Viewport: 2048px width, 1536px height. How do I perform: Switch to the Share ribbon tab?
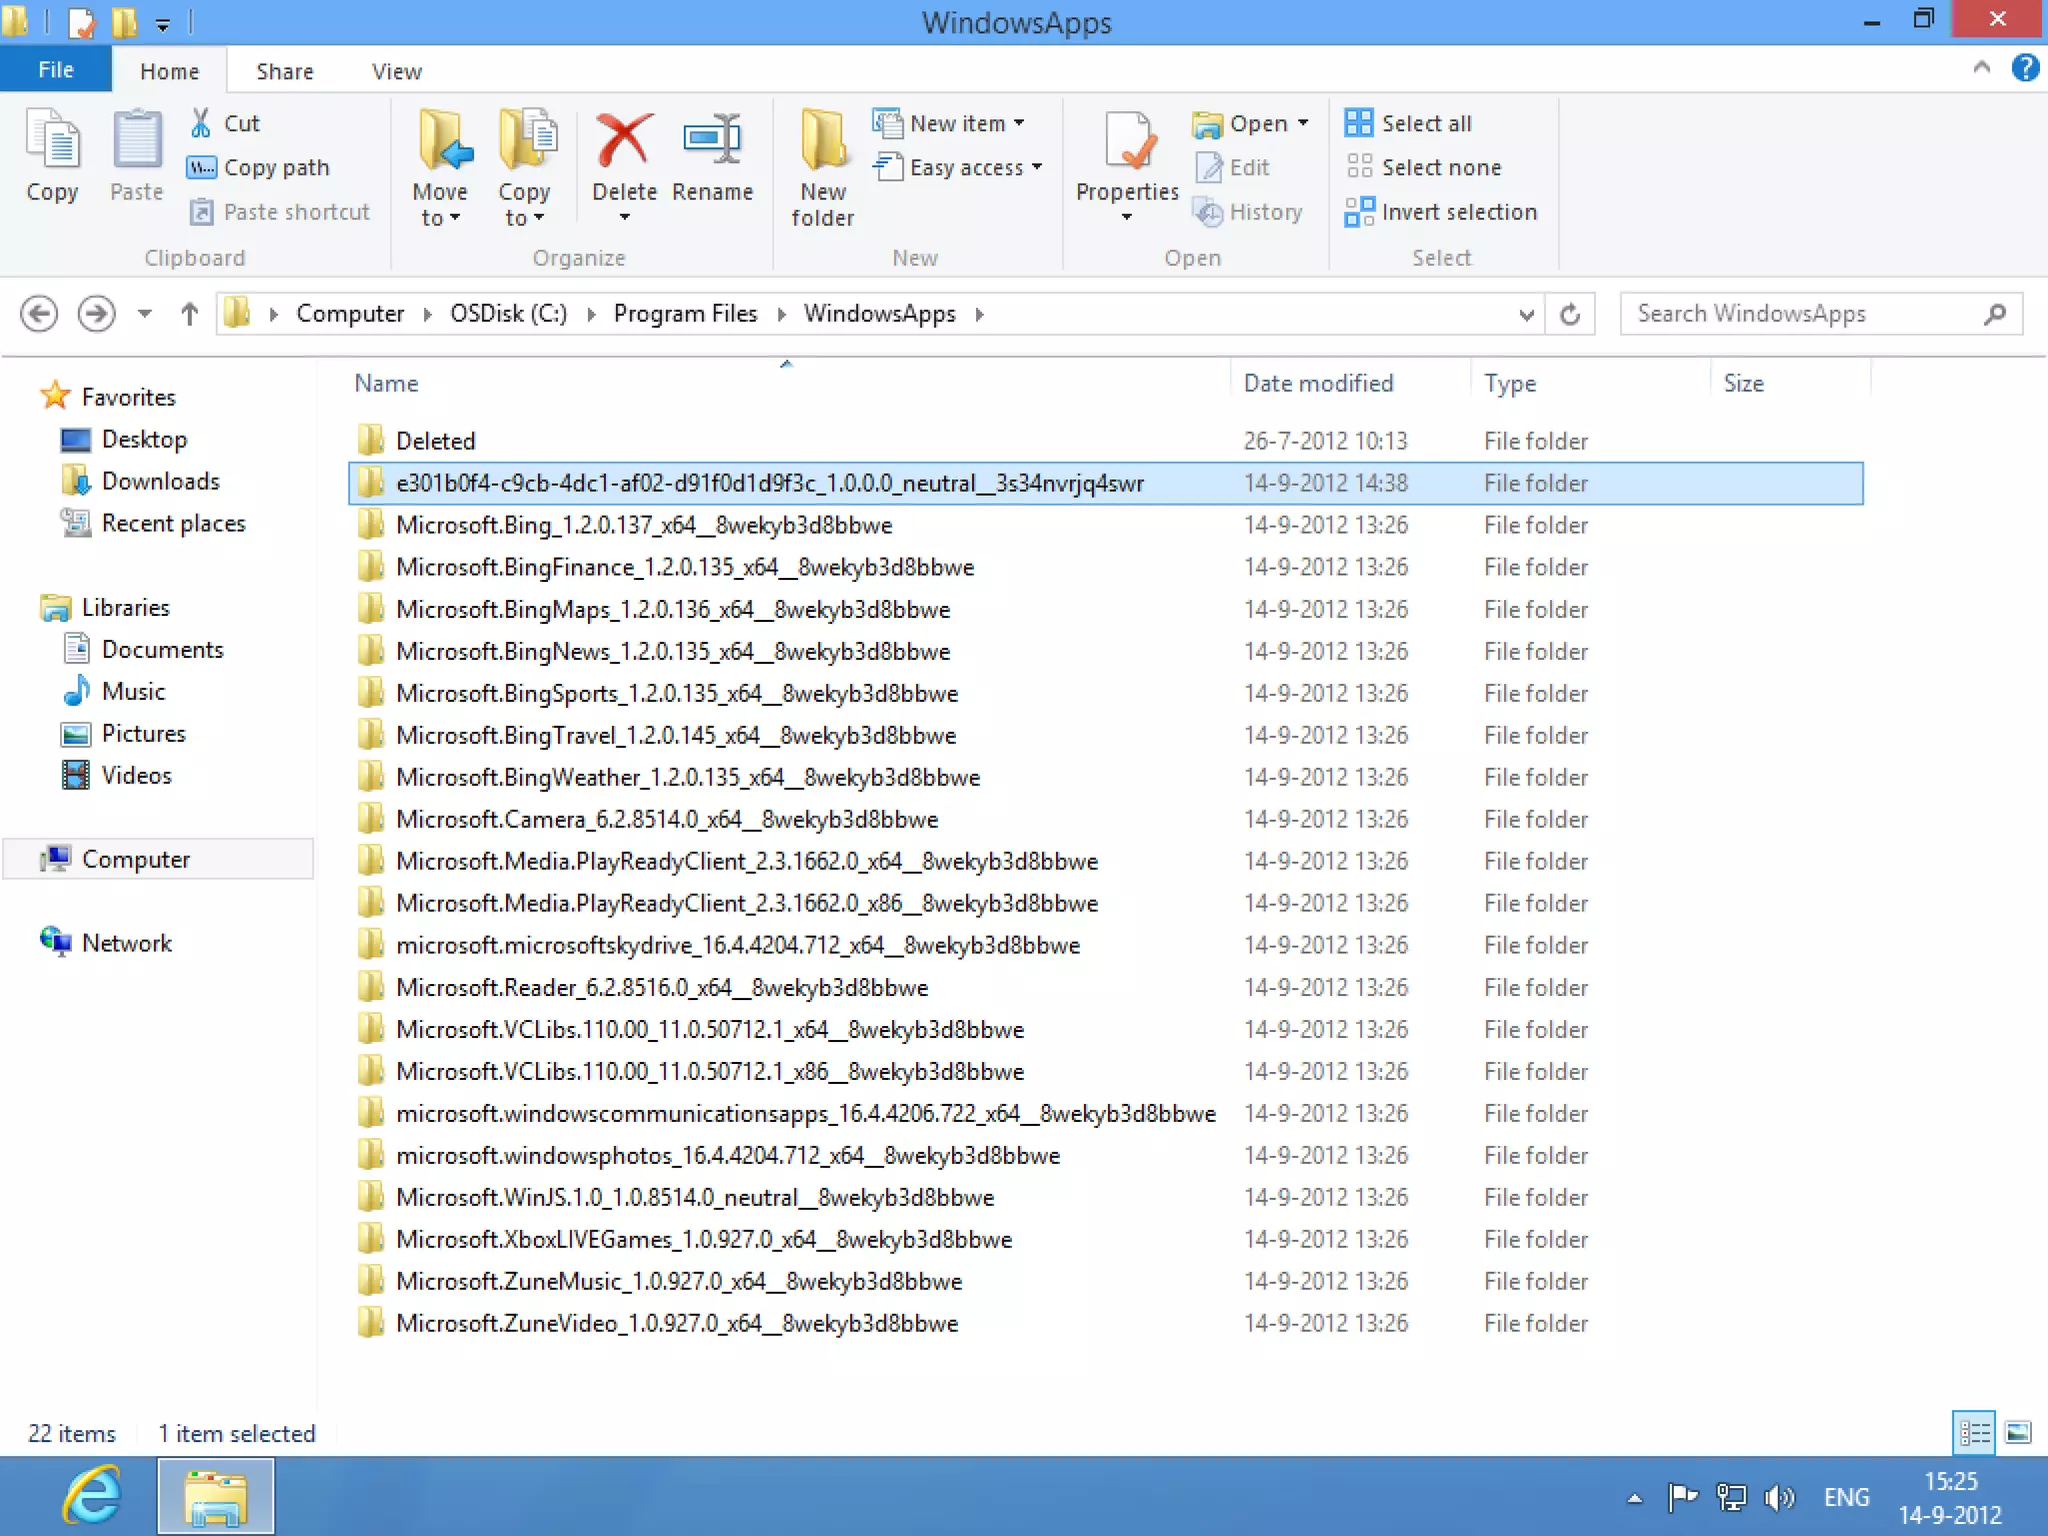click(284, 71)
